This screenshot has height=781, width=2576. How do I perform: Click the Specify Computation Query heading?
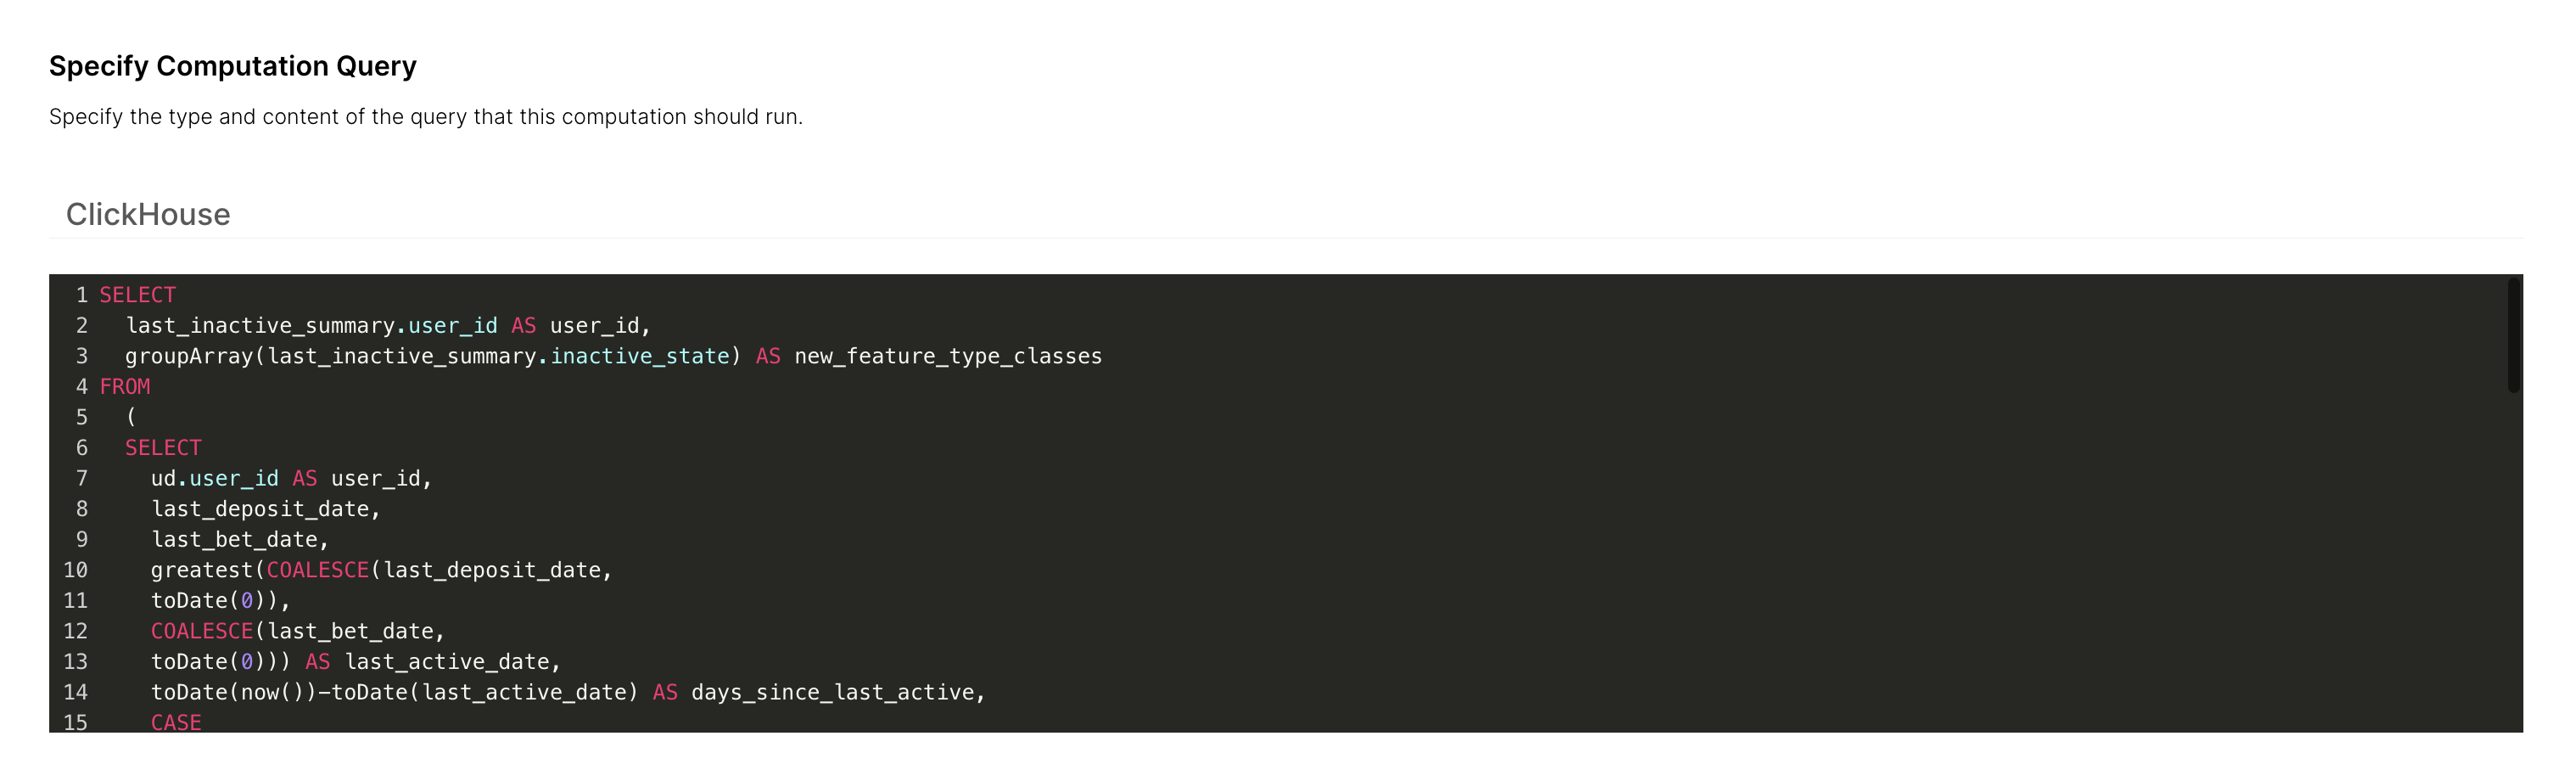pyautogui.click(x=233, y=66)
